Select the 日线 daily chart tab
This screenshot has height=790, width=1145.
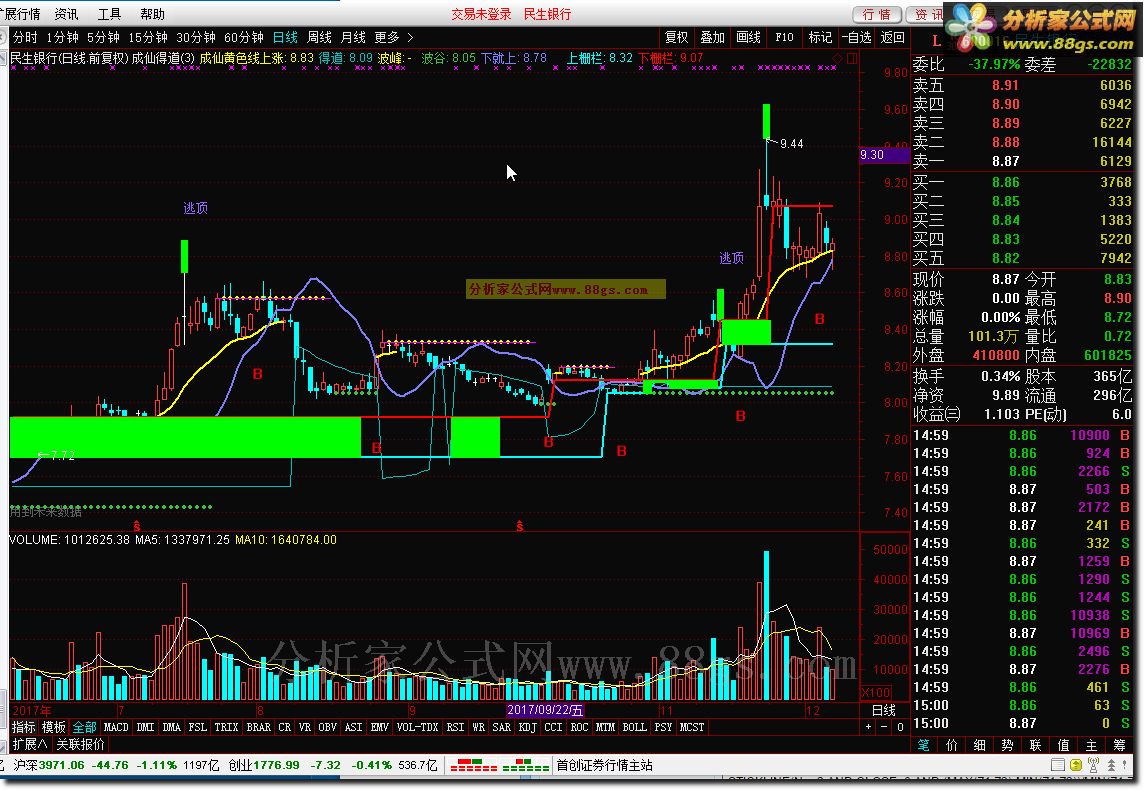point(286,37)
